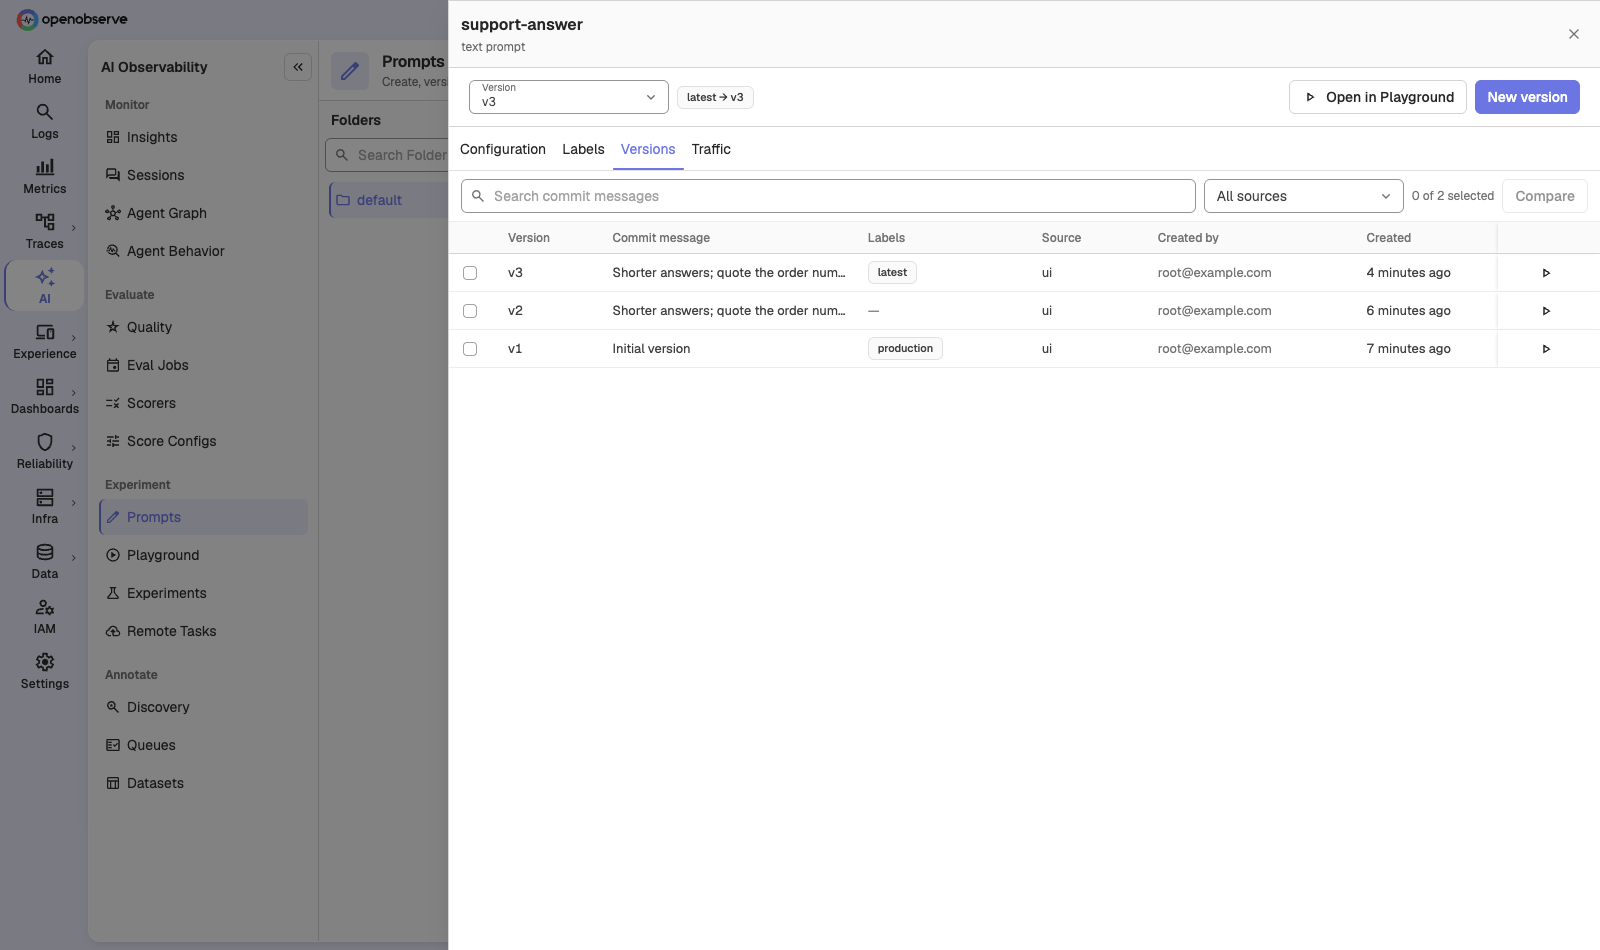Open Datasets under Annotate
Viewport: 1600px width, 950px height.
click(x=203, y=783)
